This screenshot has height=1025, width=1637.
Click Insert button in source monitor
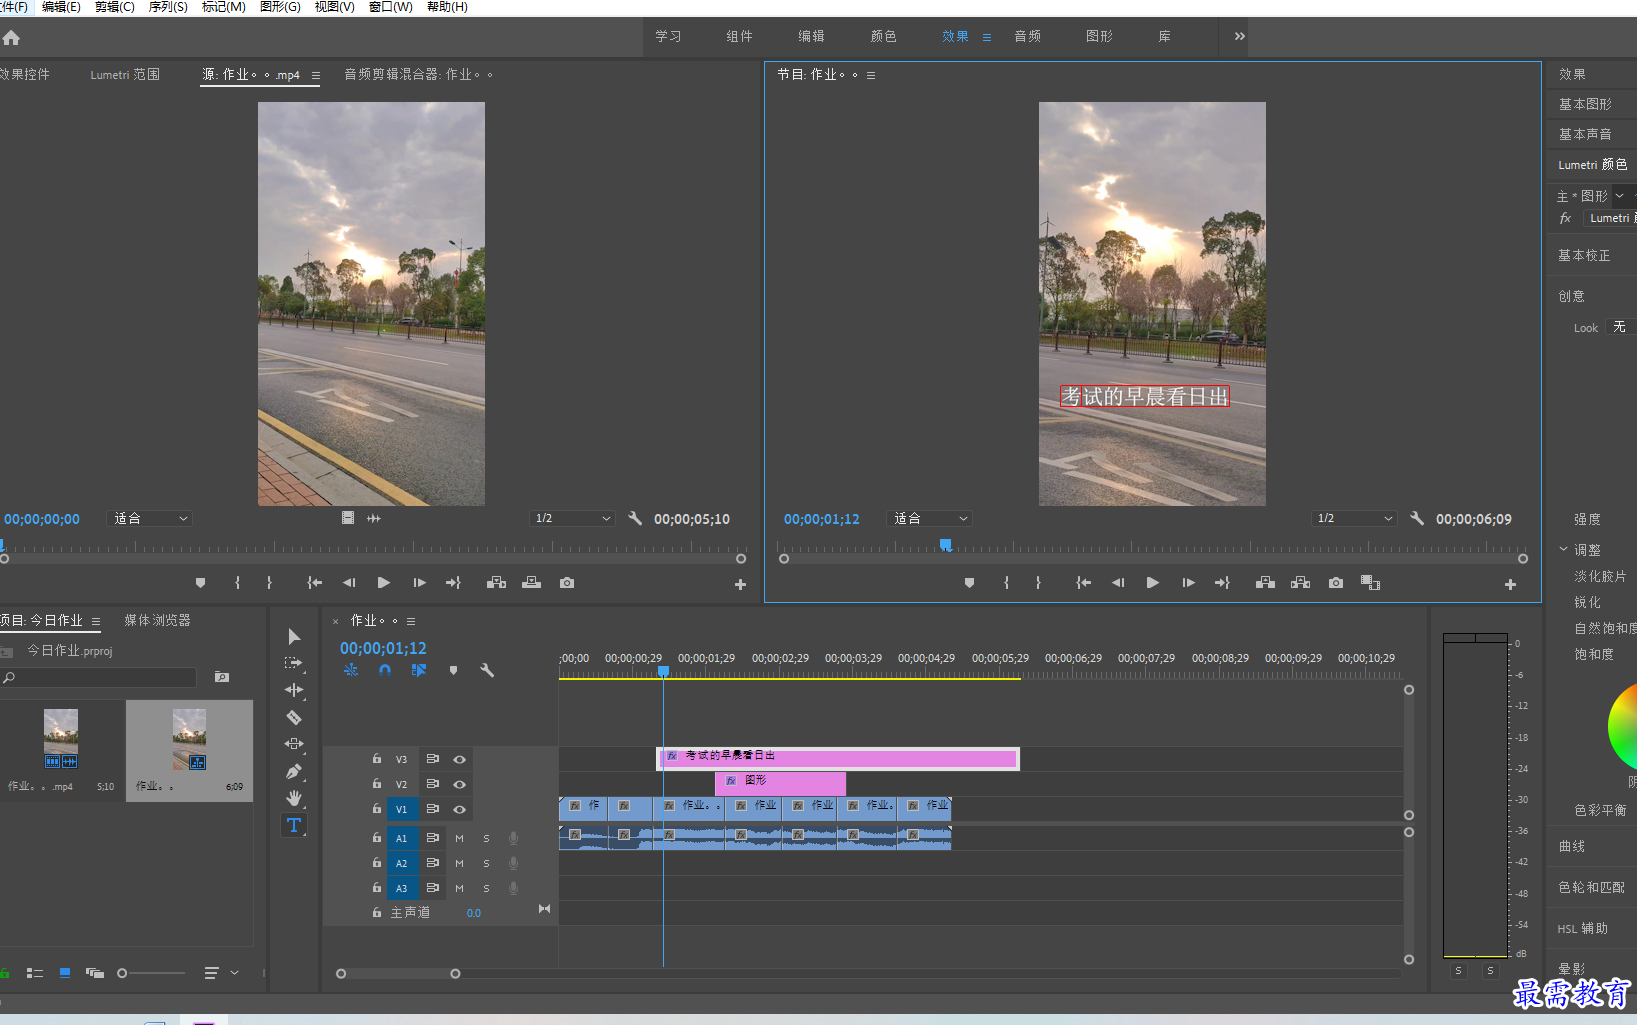(x=496, y=583)
